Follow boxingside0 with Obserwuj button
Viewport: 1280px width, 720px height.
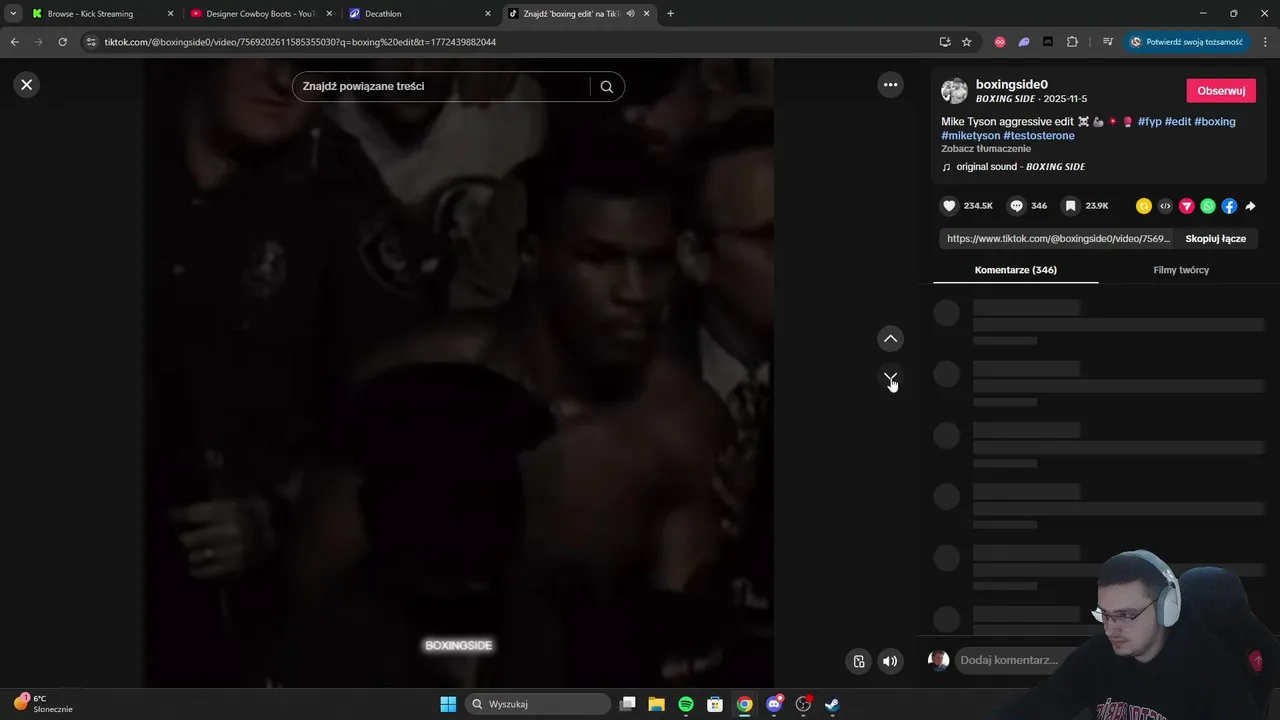point(1220,91)
